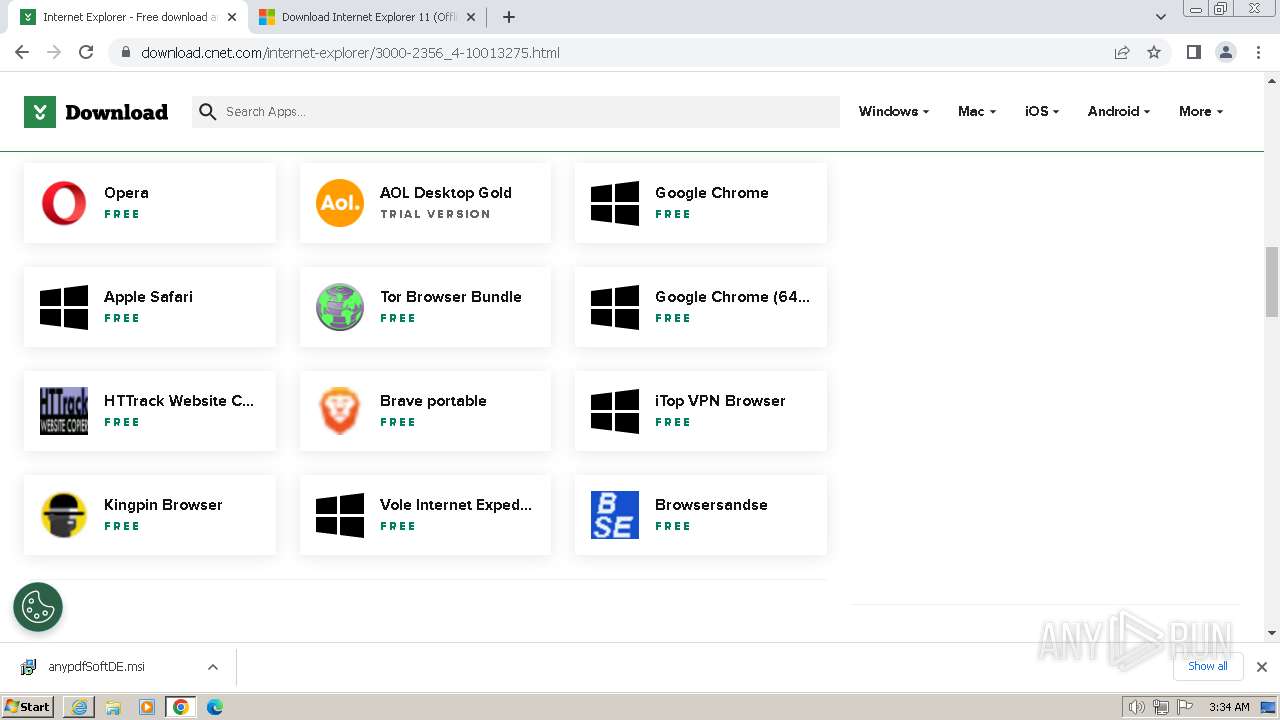
Task: Expand the More dropdown menu
Action: (1200, 111)
